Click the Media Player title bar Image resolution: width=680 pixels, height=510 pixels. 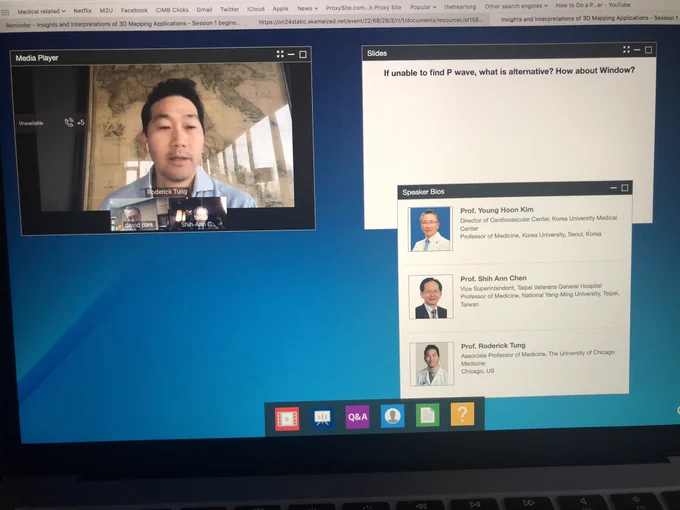160,56
